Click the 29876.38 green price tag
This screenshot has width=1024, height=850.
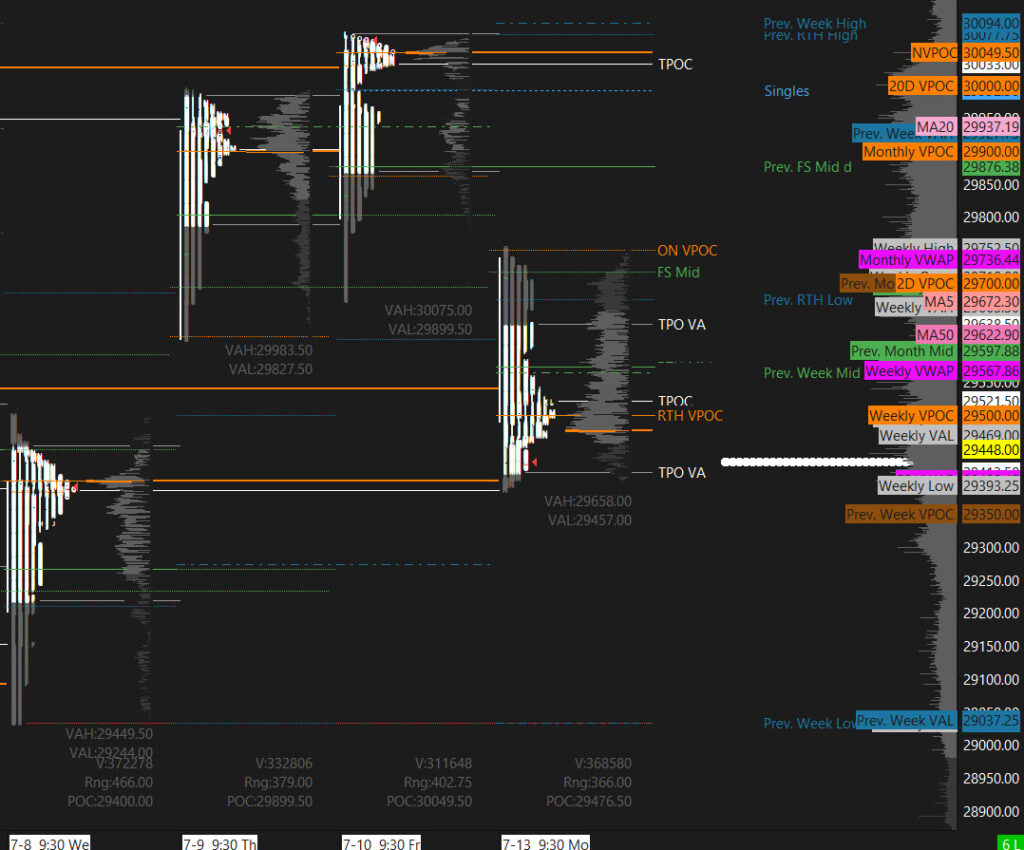coord(991,168)
